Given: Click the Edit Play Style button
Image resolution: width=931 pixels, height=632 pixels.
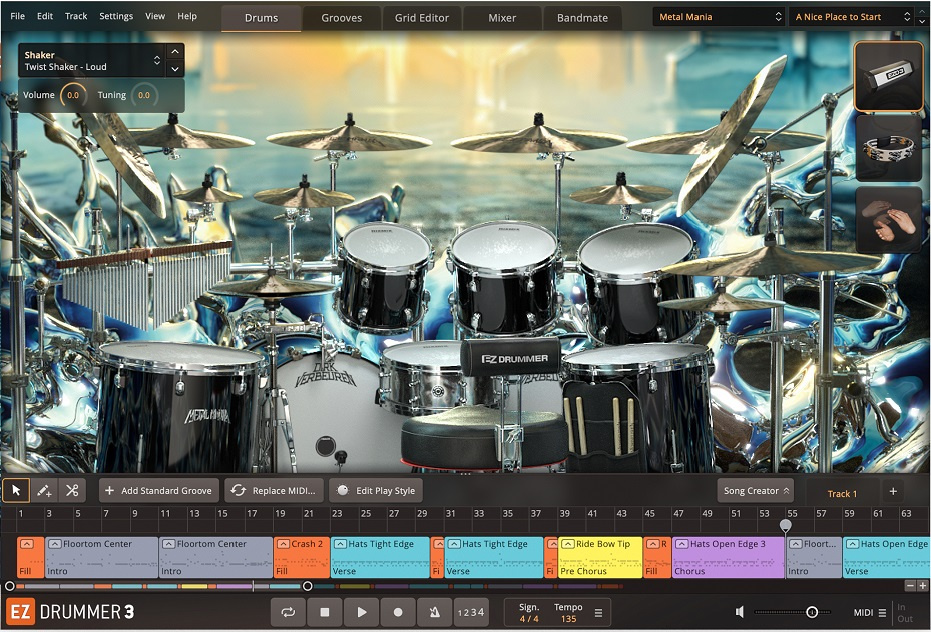Looking at the screenshot, I should coord(375,490).
